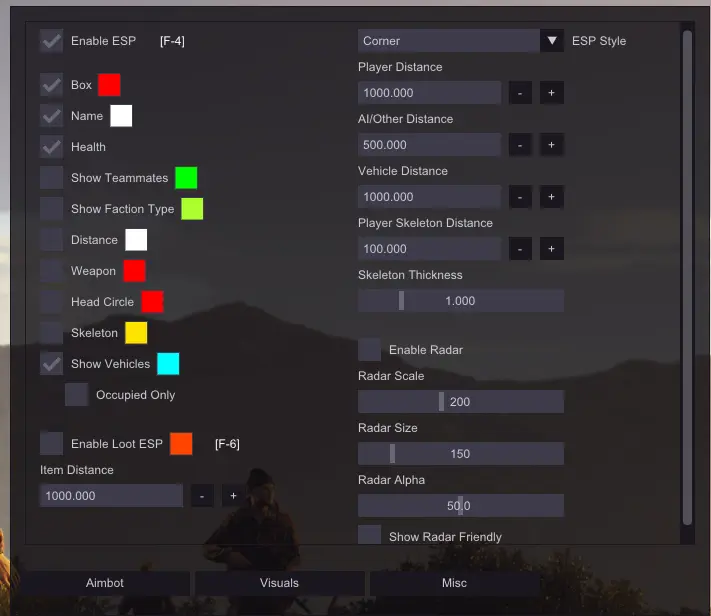Increase Vehicle Distance using plus button
Viewport: 711px width, 616px height.
551,197
